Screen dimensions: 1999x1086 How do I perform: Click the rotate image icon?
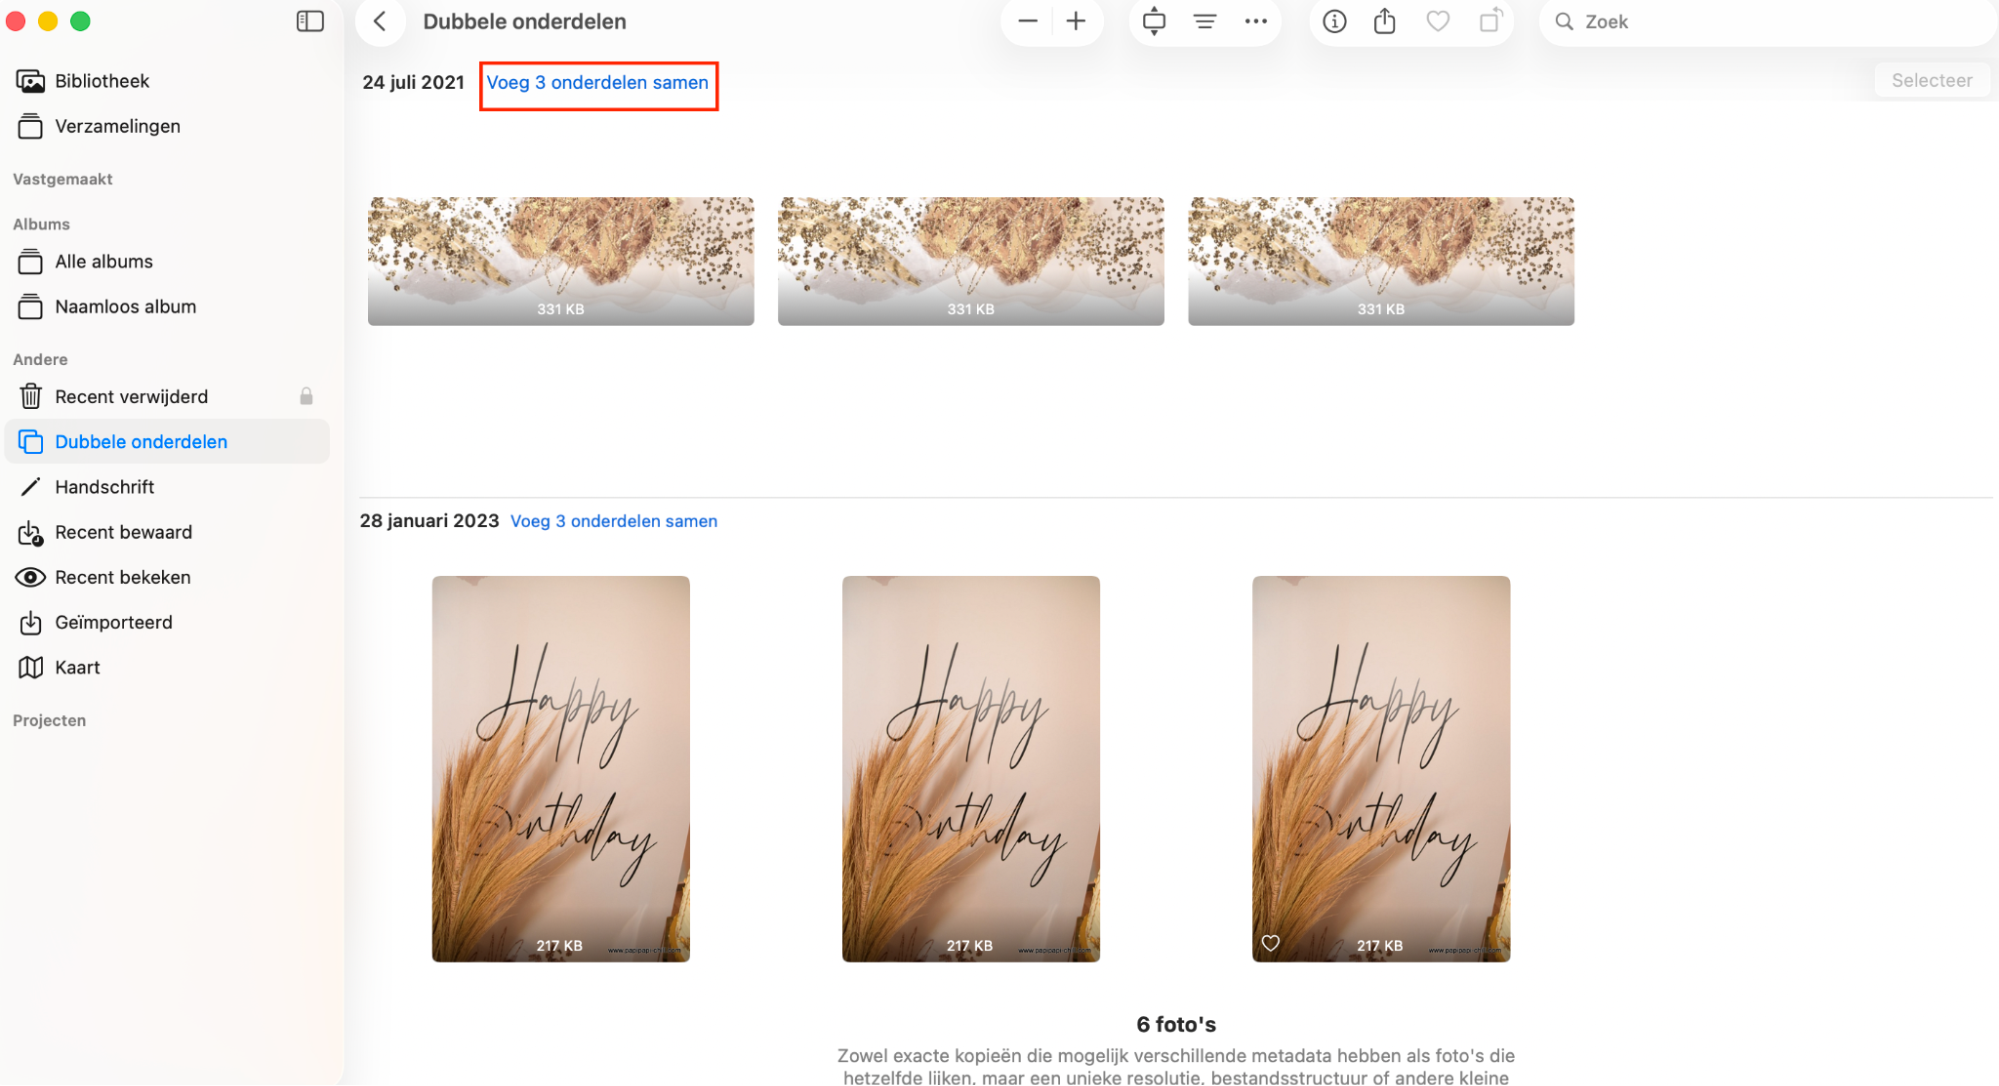pos(1490,21)
